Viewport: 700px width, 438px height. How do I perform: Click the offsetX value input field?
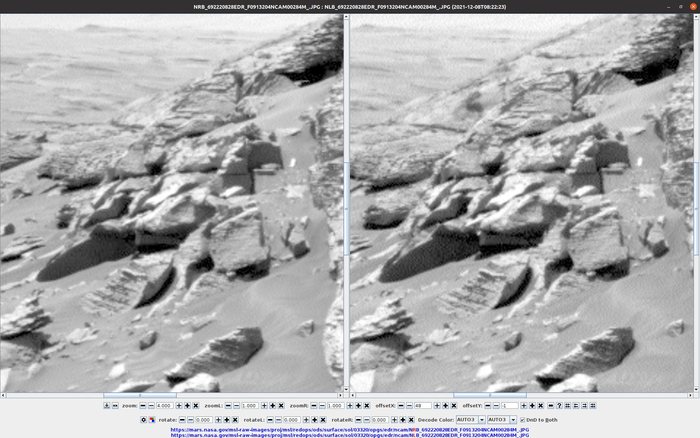click(423, 406)
